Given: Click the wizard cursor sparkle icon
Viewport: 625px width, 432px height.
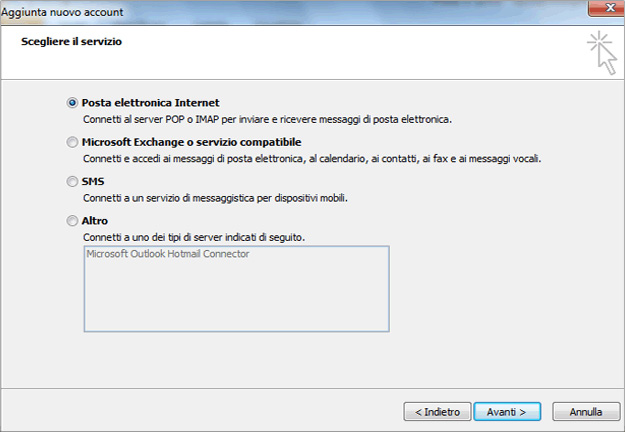Looking at the screenshot, I should [x=602, y=53].
